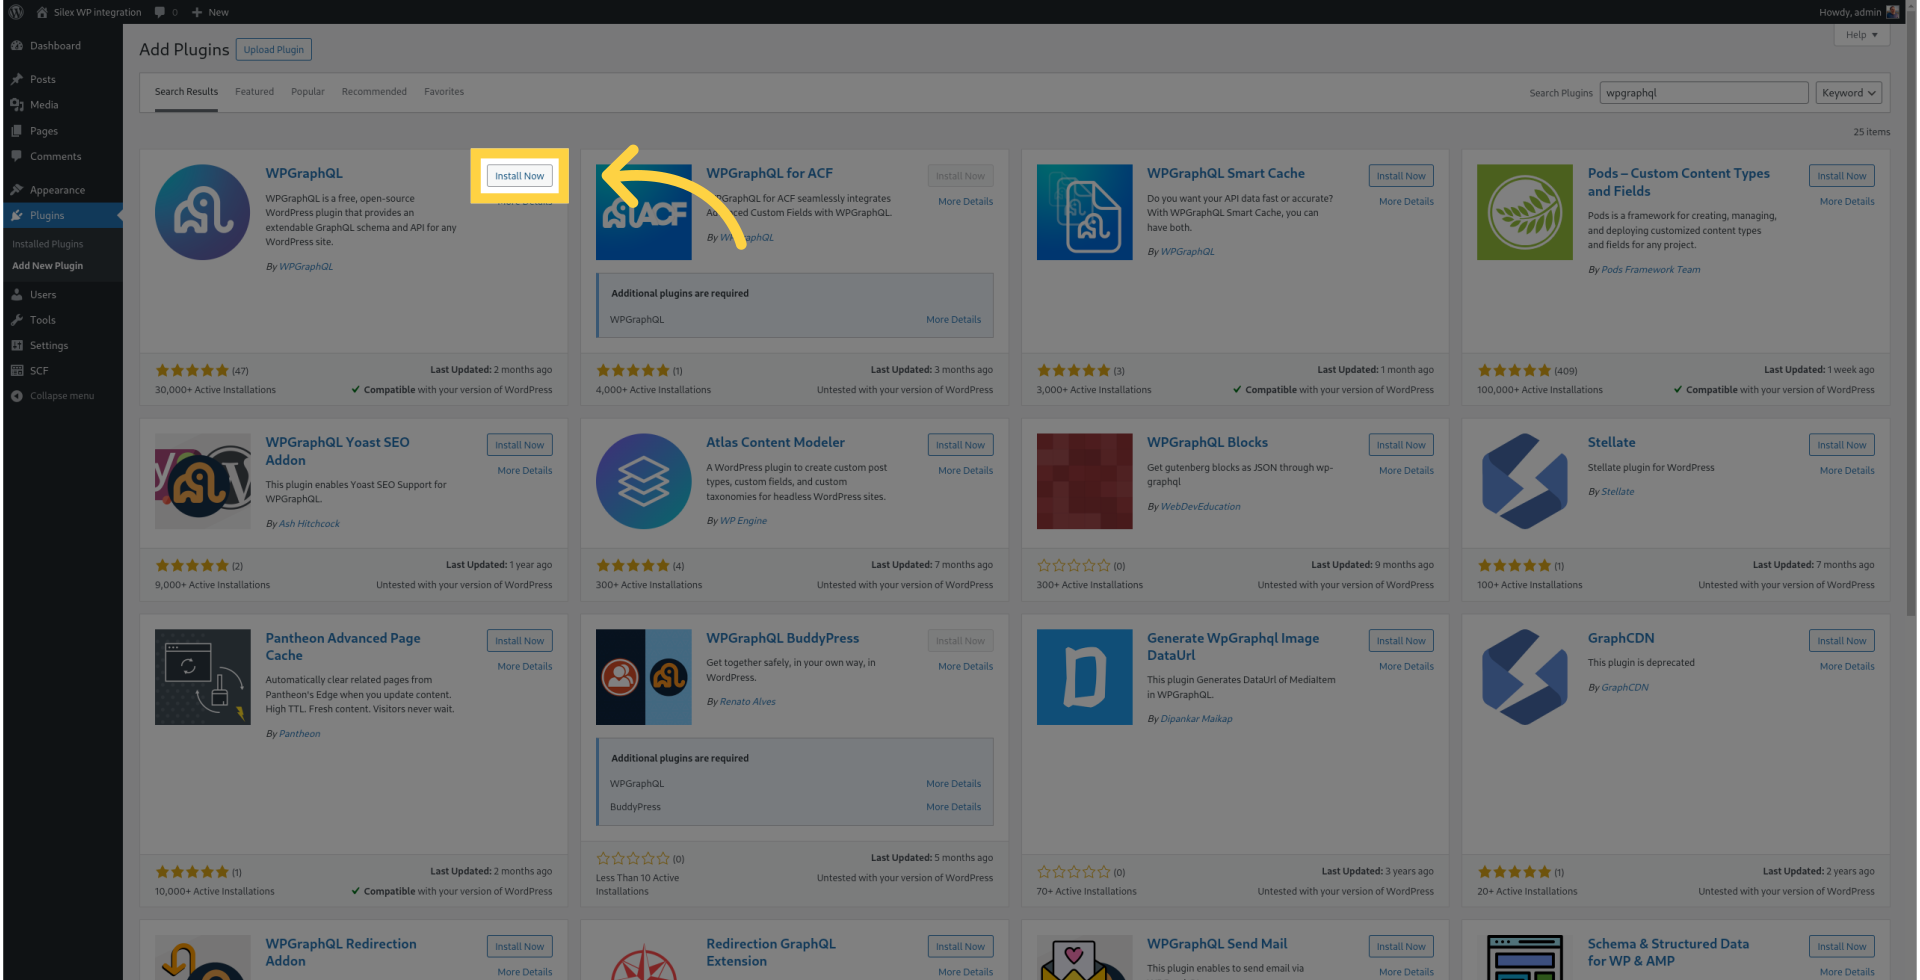Switch to the Popular tab
Screen dimensions: 1920x980
pyautogui.click(x=307, y=92)
